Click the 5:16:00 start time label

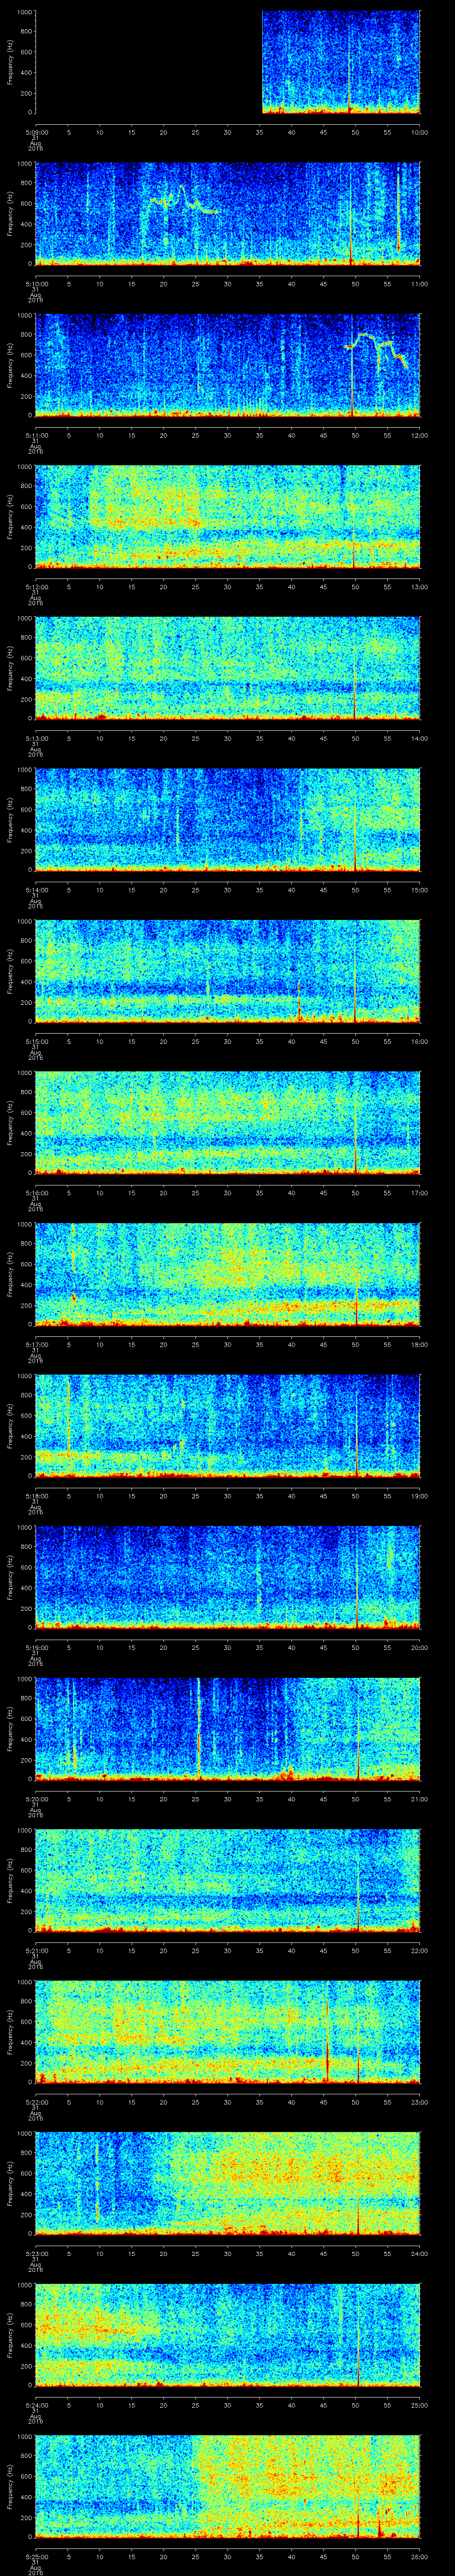point(36,1193)
